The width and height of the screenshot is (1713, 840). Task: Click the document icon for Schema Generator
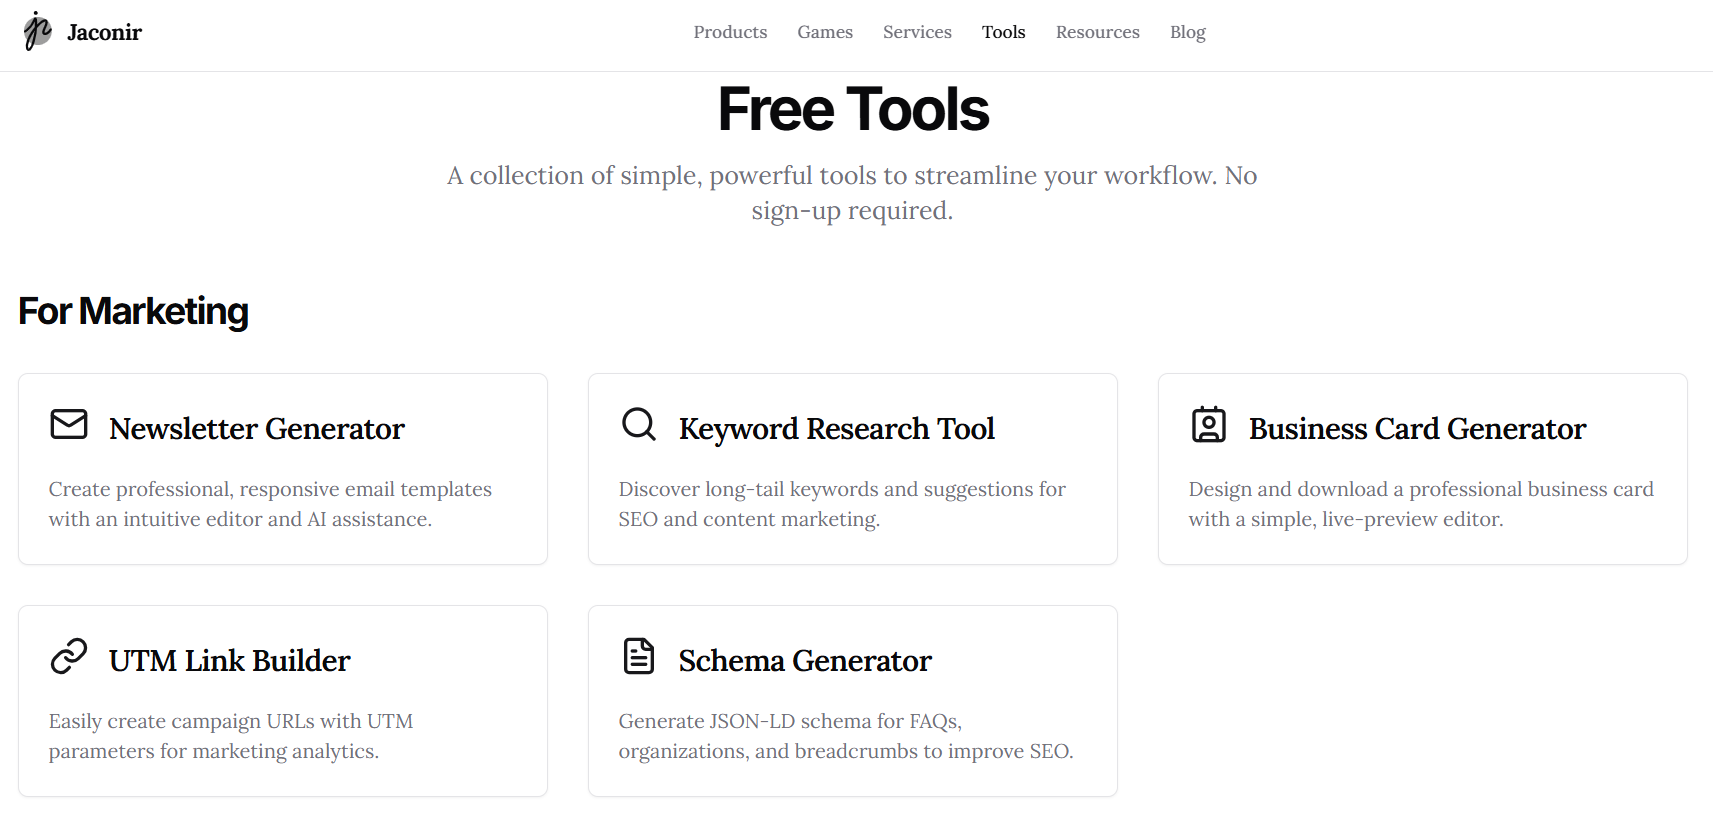tap(639, 656)
